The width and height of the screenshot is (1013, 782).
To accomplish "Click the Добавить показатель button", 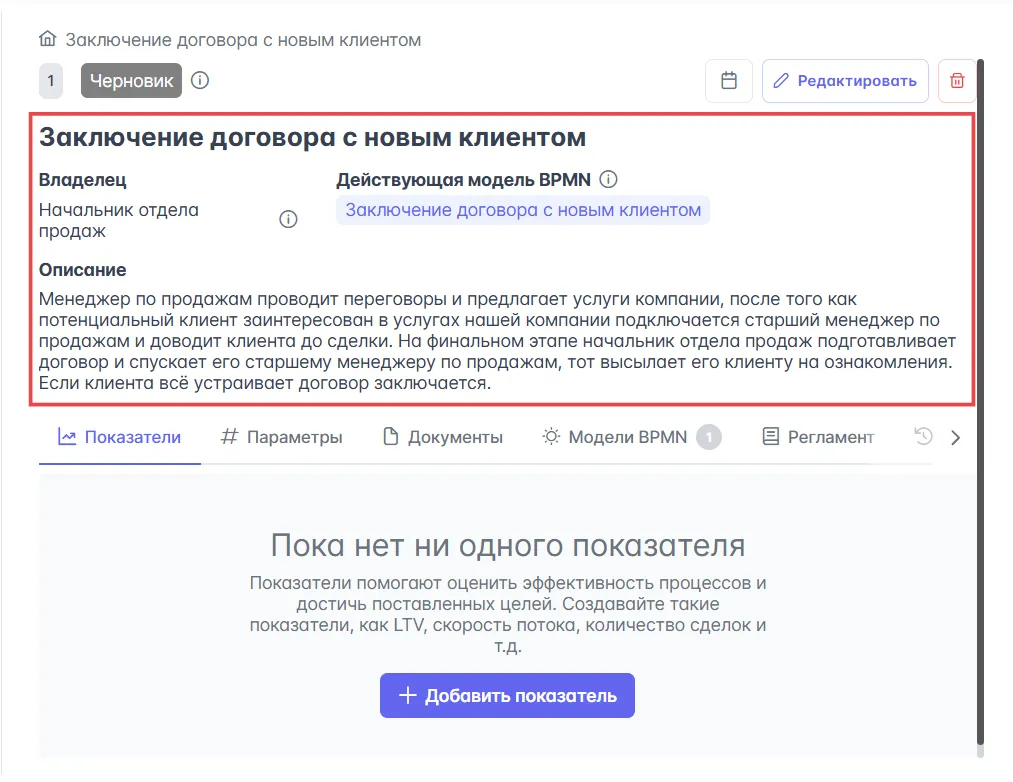I will [507, 695].
